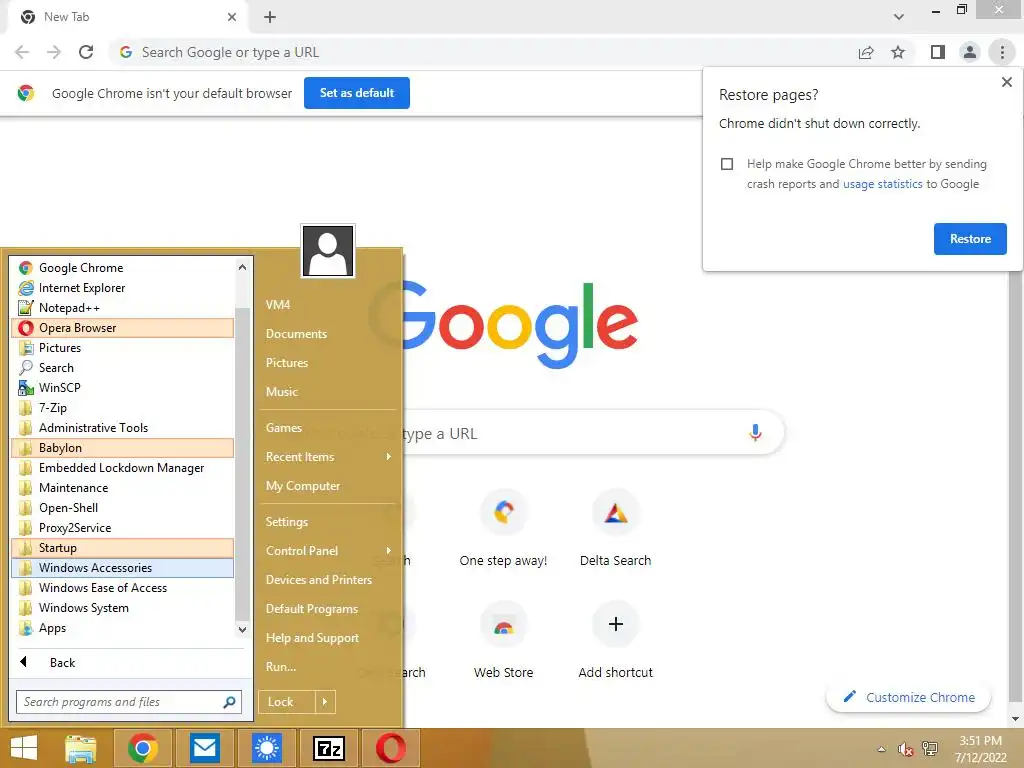The height and width of the screenshot is (768, 1024).
Task: Click the Lock button
Action: [x=287, y=702]
